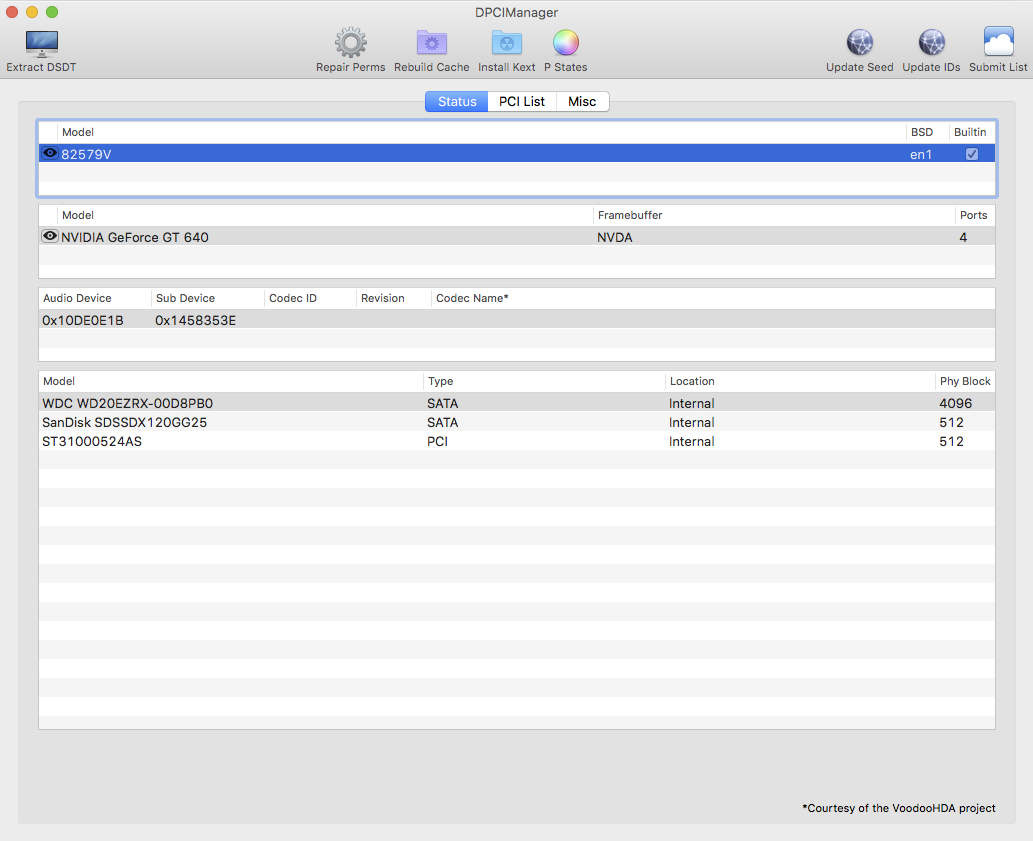Switch to the PCI List tab
Viewport: 1033px width, 841px height.
[x=521, y=102]
